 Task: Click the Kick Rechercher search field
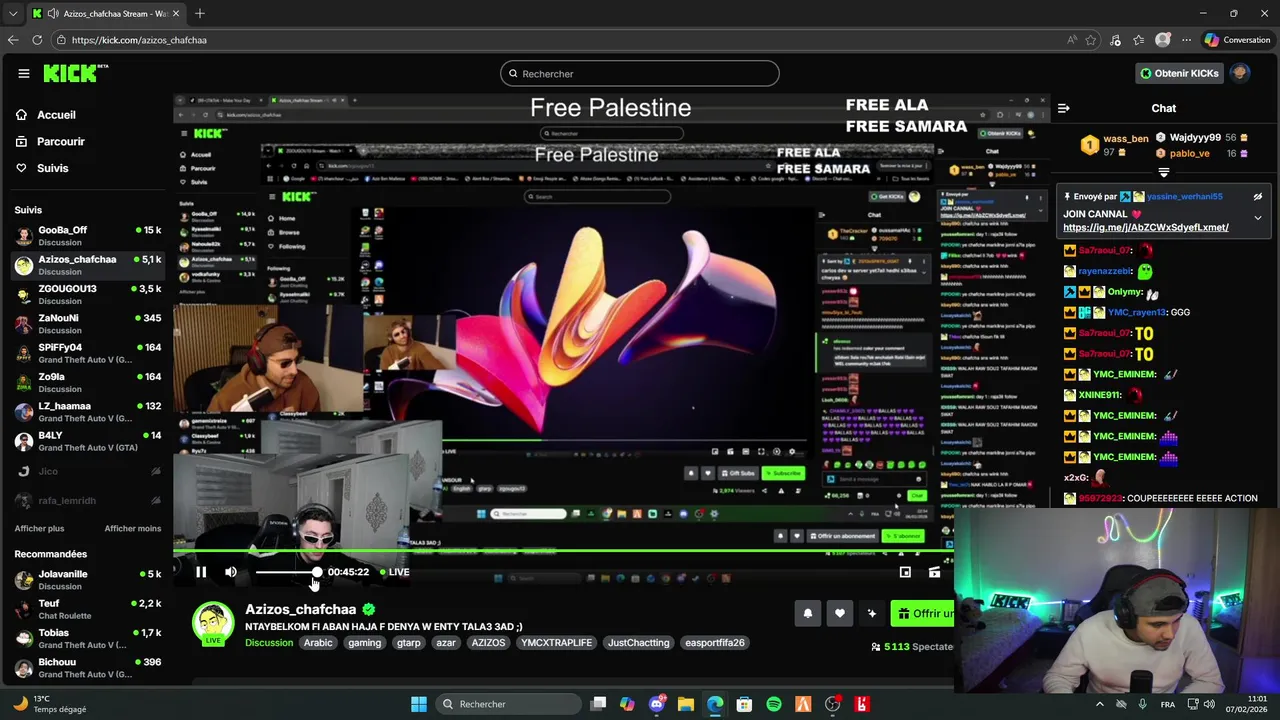coord(640,73)
